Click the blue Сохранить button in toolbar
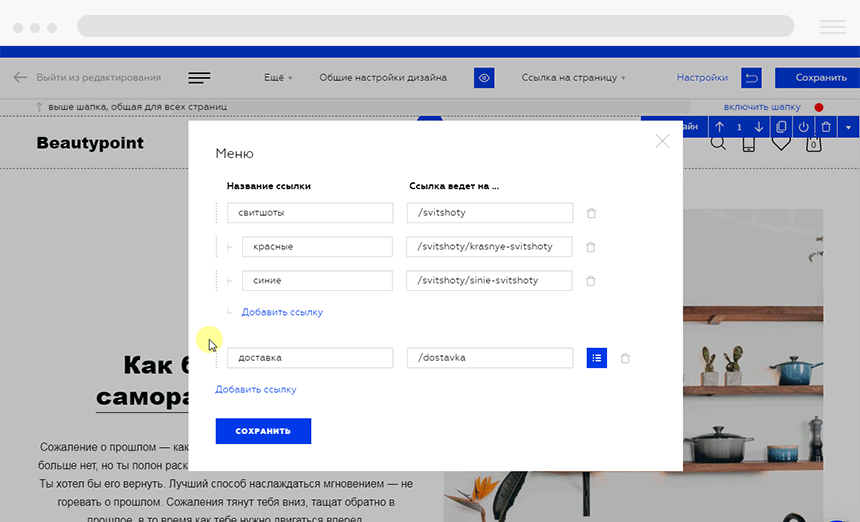 pyautogui.click(x=817, y=78)
